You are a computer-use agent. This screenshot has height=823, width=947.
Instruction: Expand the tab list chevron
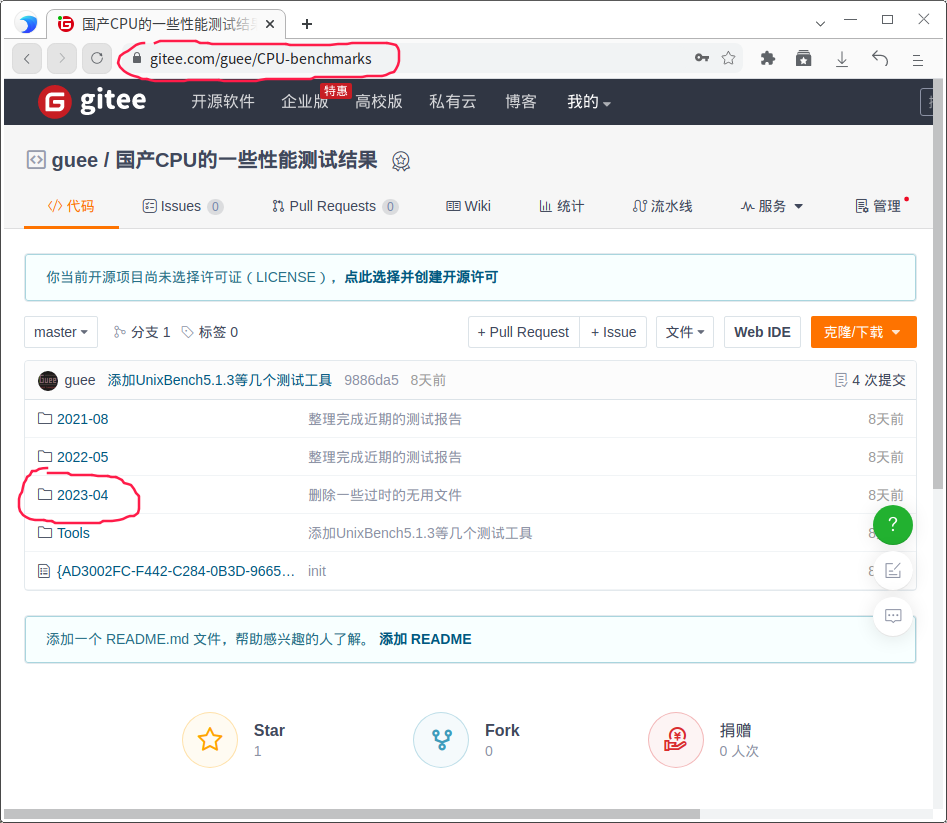[x=820, y=24]
